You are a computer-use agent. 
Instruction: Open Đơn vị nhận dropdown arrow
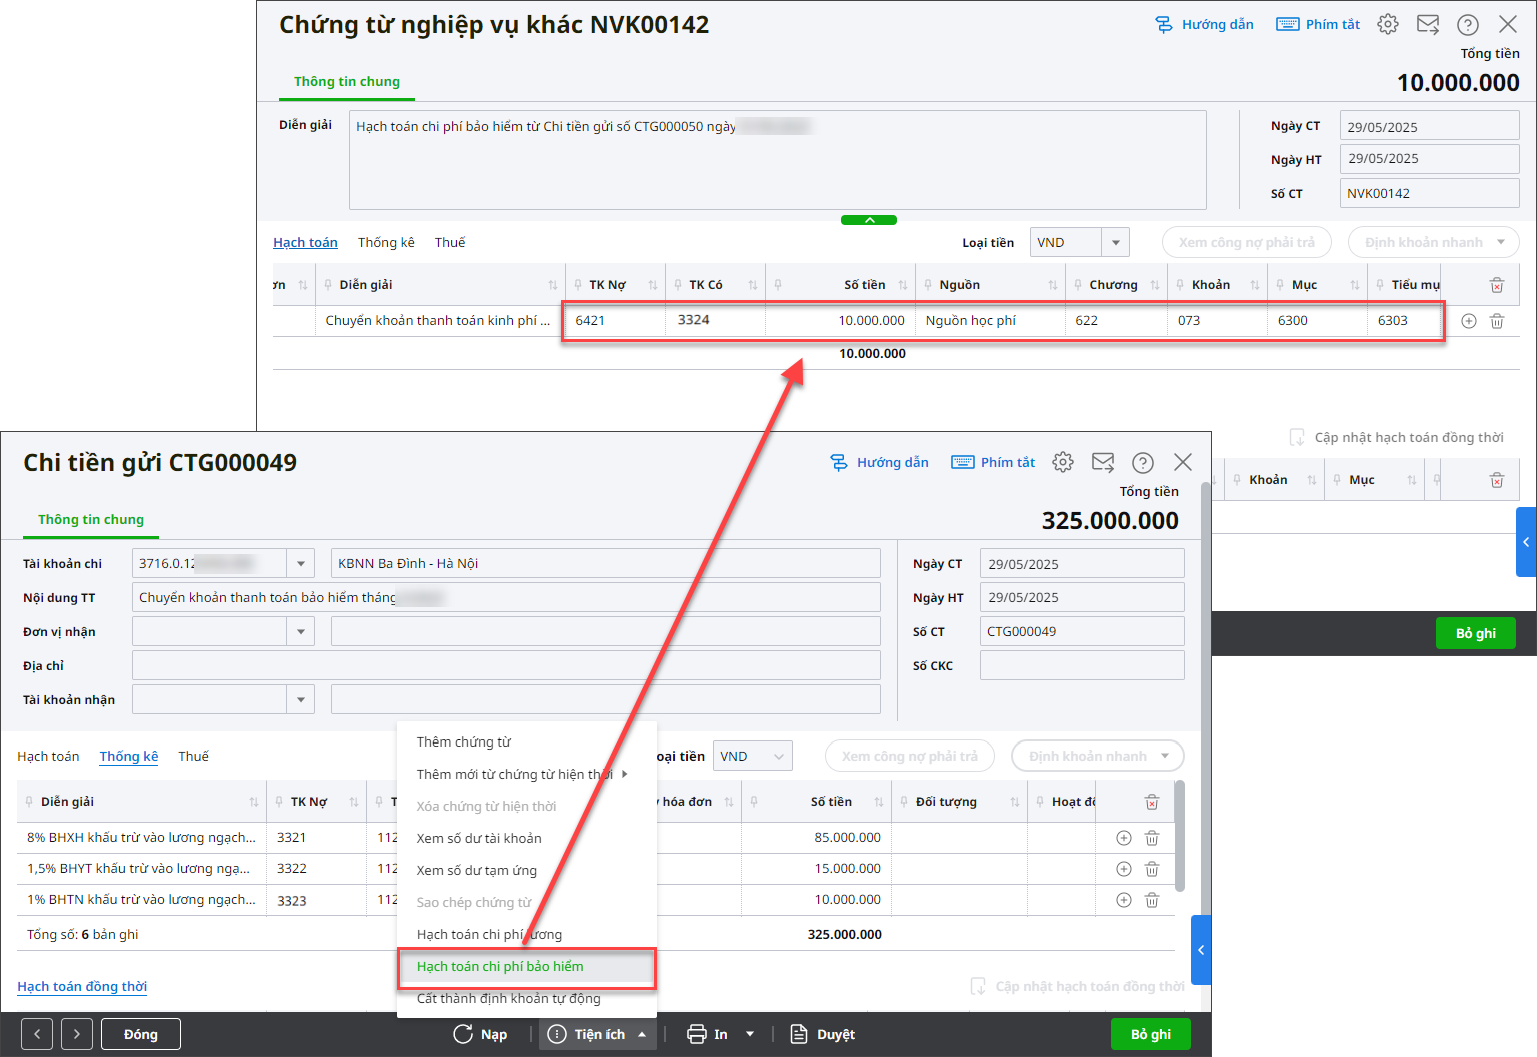pyautogui.click(x=300, y=631)
